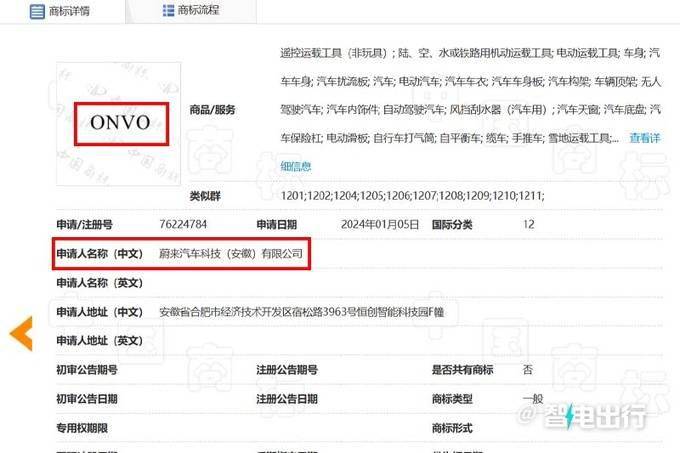
Task: Click the 商标详情 document icon
Action: tap(37, 12)
